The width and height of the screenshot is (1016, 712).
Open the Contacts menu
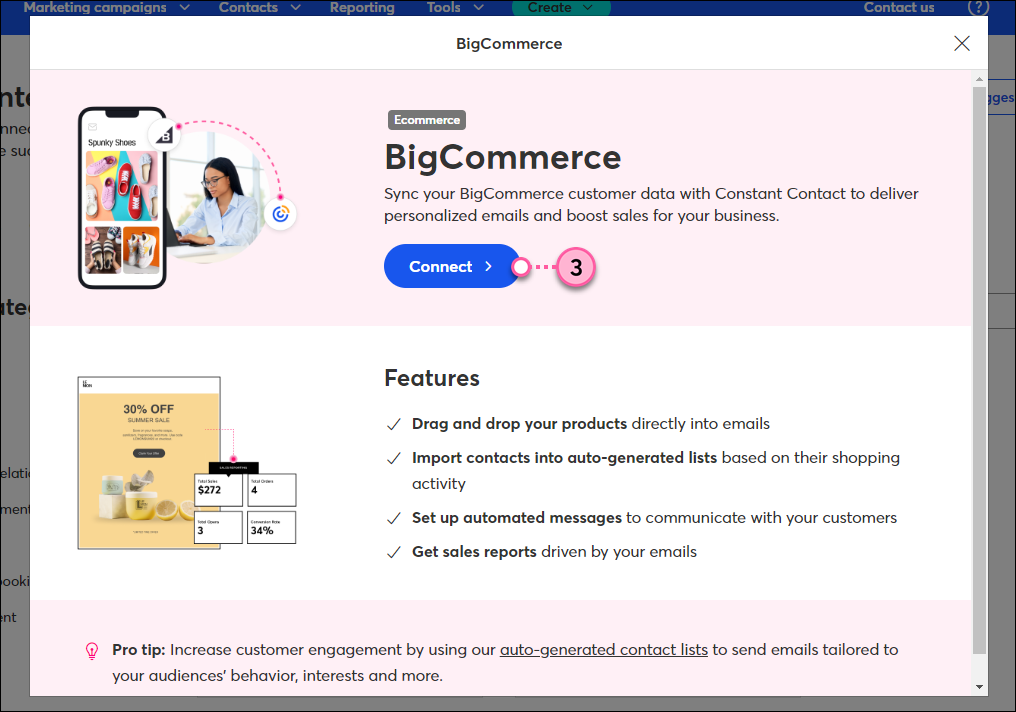click(x=248, y=8)
